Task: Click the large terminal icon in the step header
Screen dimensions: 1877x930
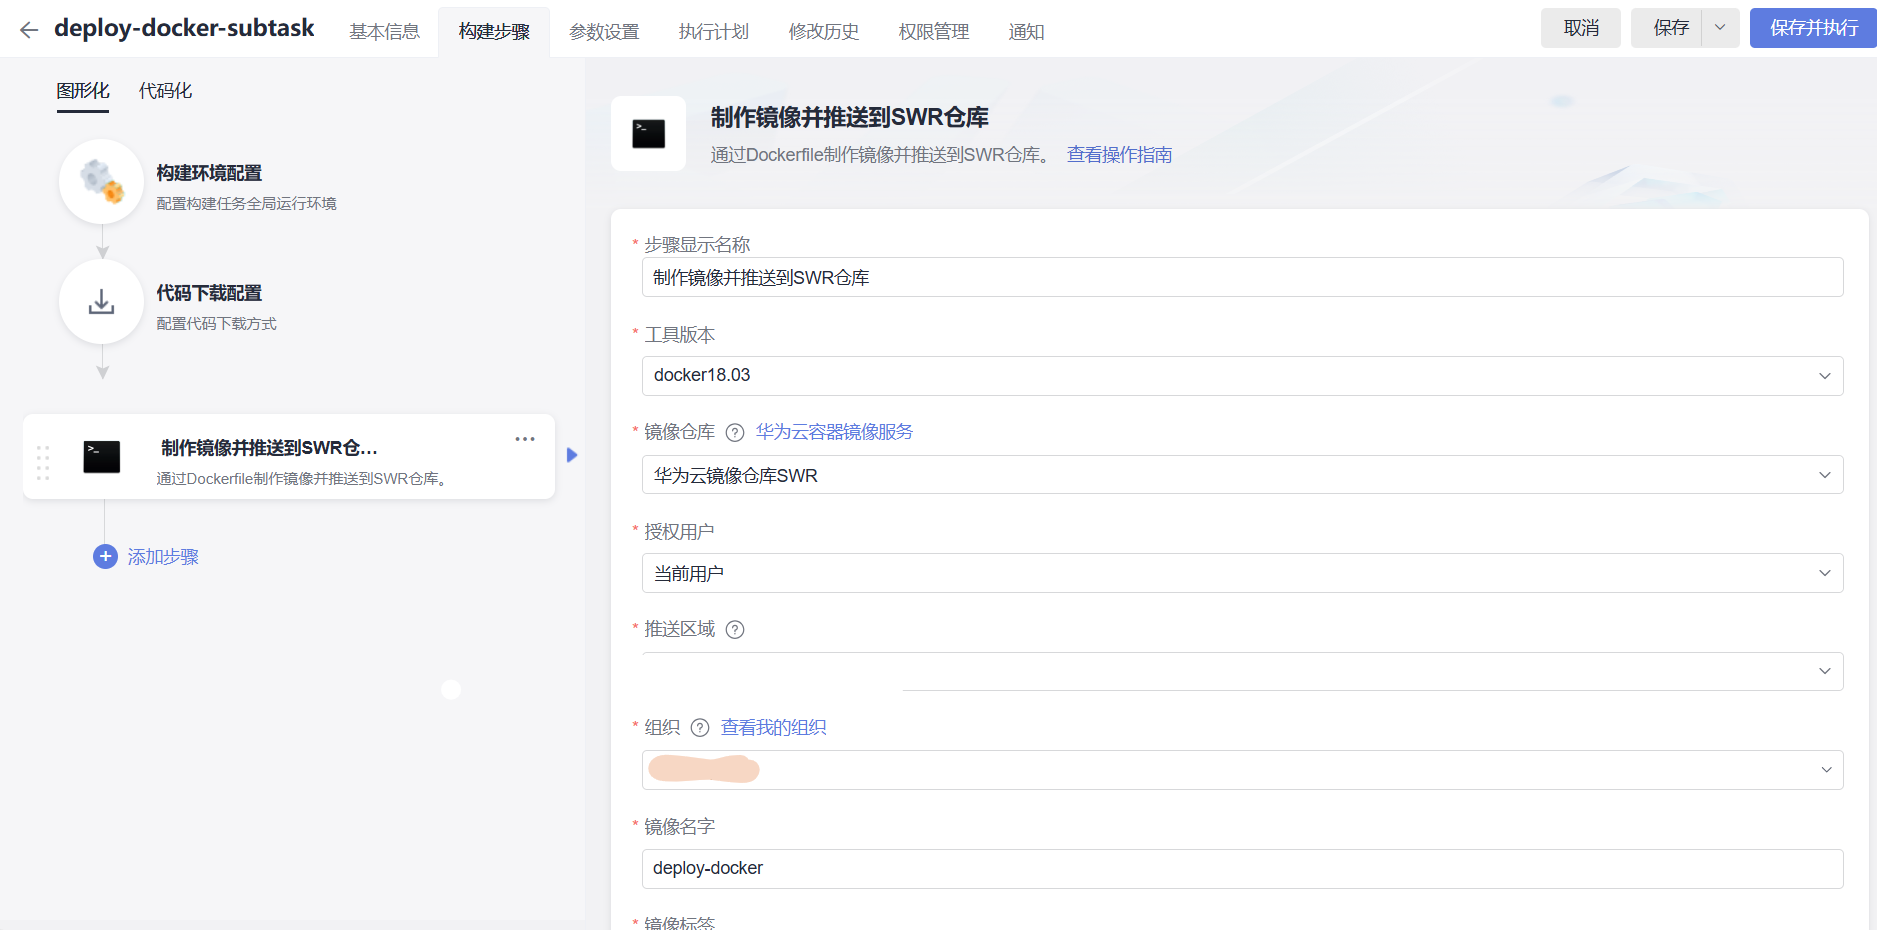Action: click(649, 134)
